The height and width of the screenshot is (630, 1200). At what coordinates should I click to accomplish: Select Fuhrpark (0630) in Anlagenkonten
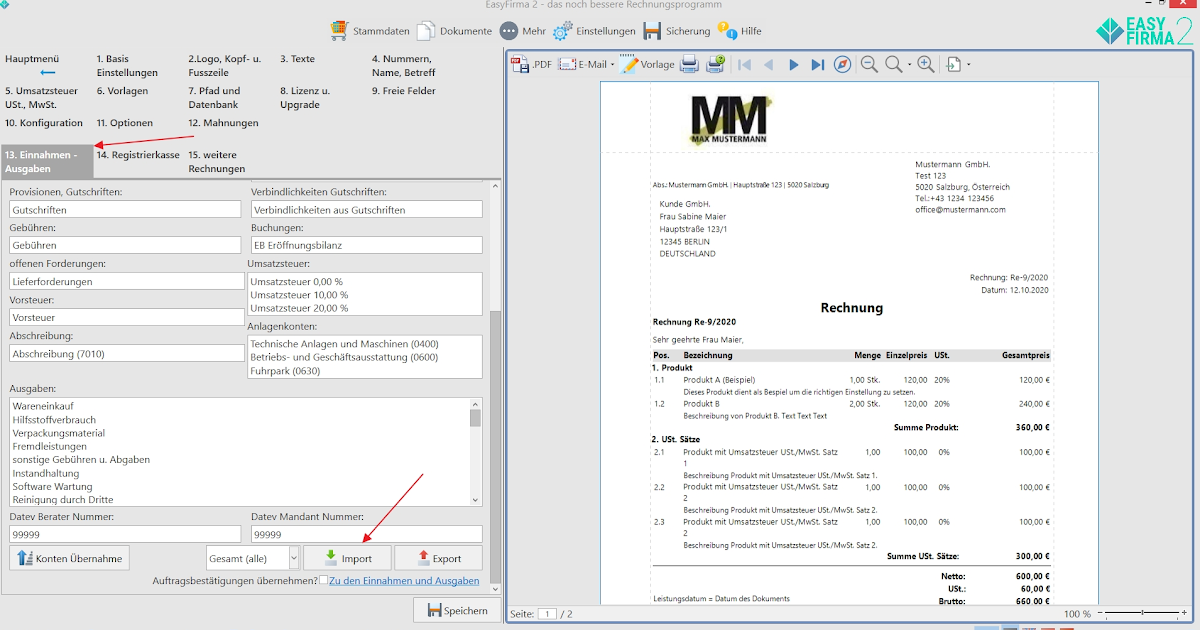coord(285,371)
